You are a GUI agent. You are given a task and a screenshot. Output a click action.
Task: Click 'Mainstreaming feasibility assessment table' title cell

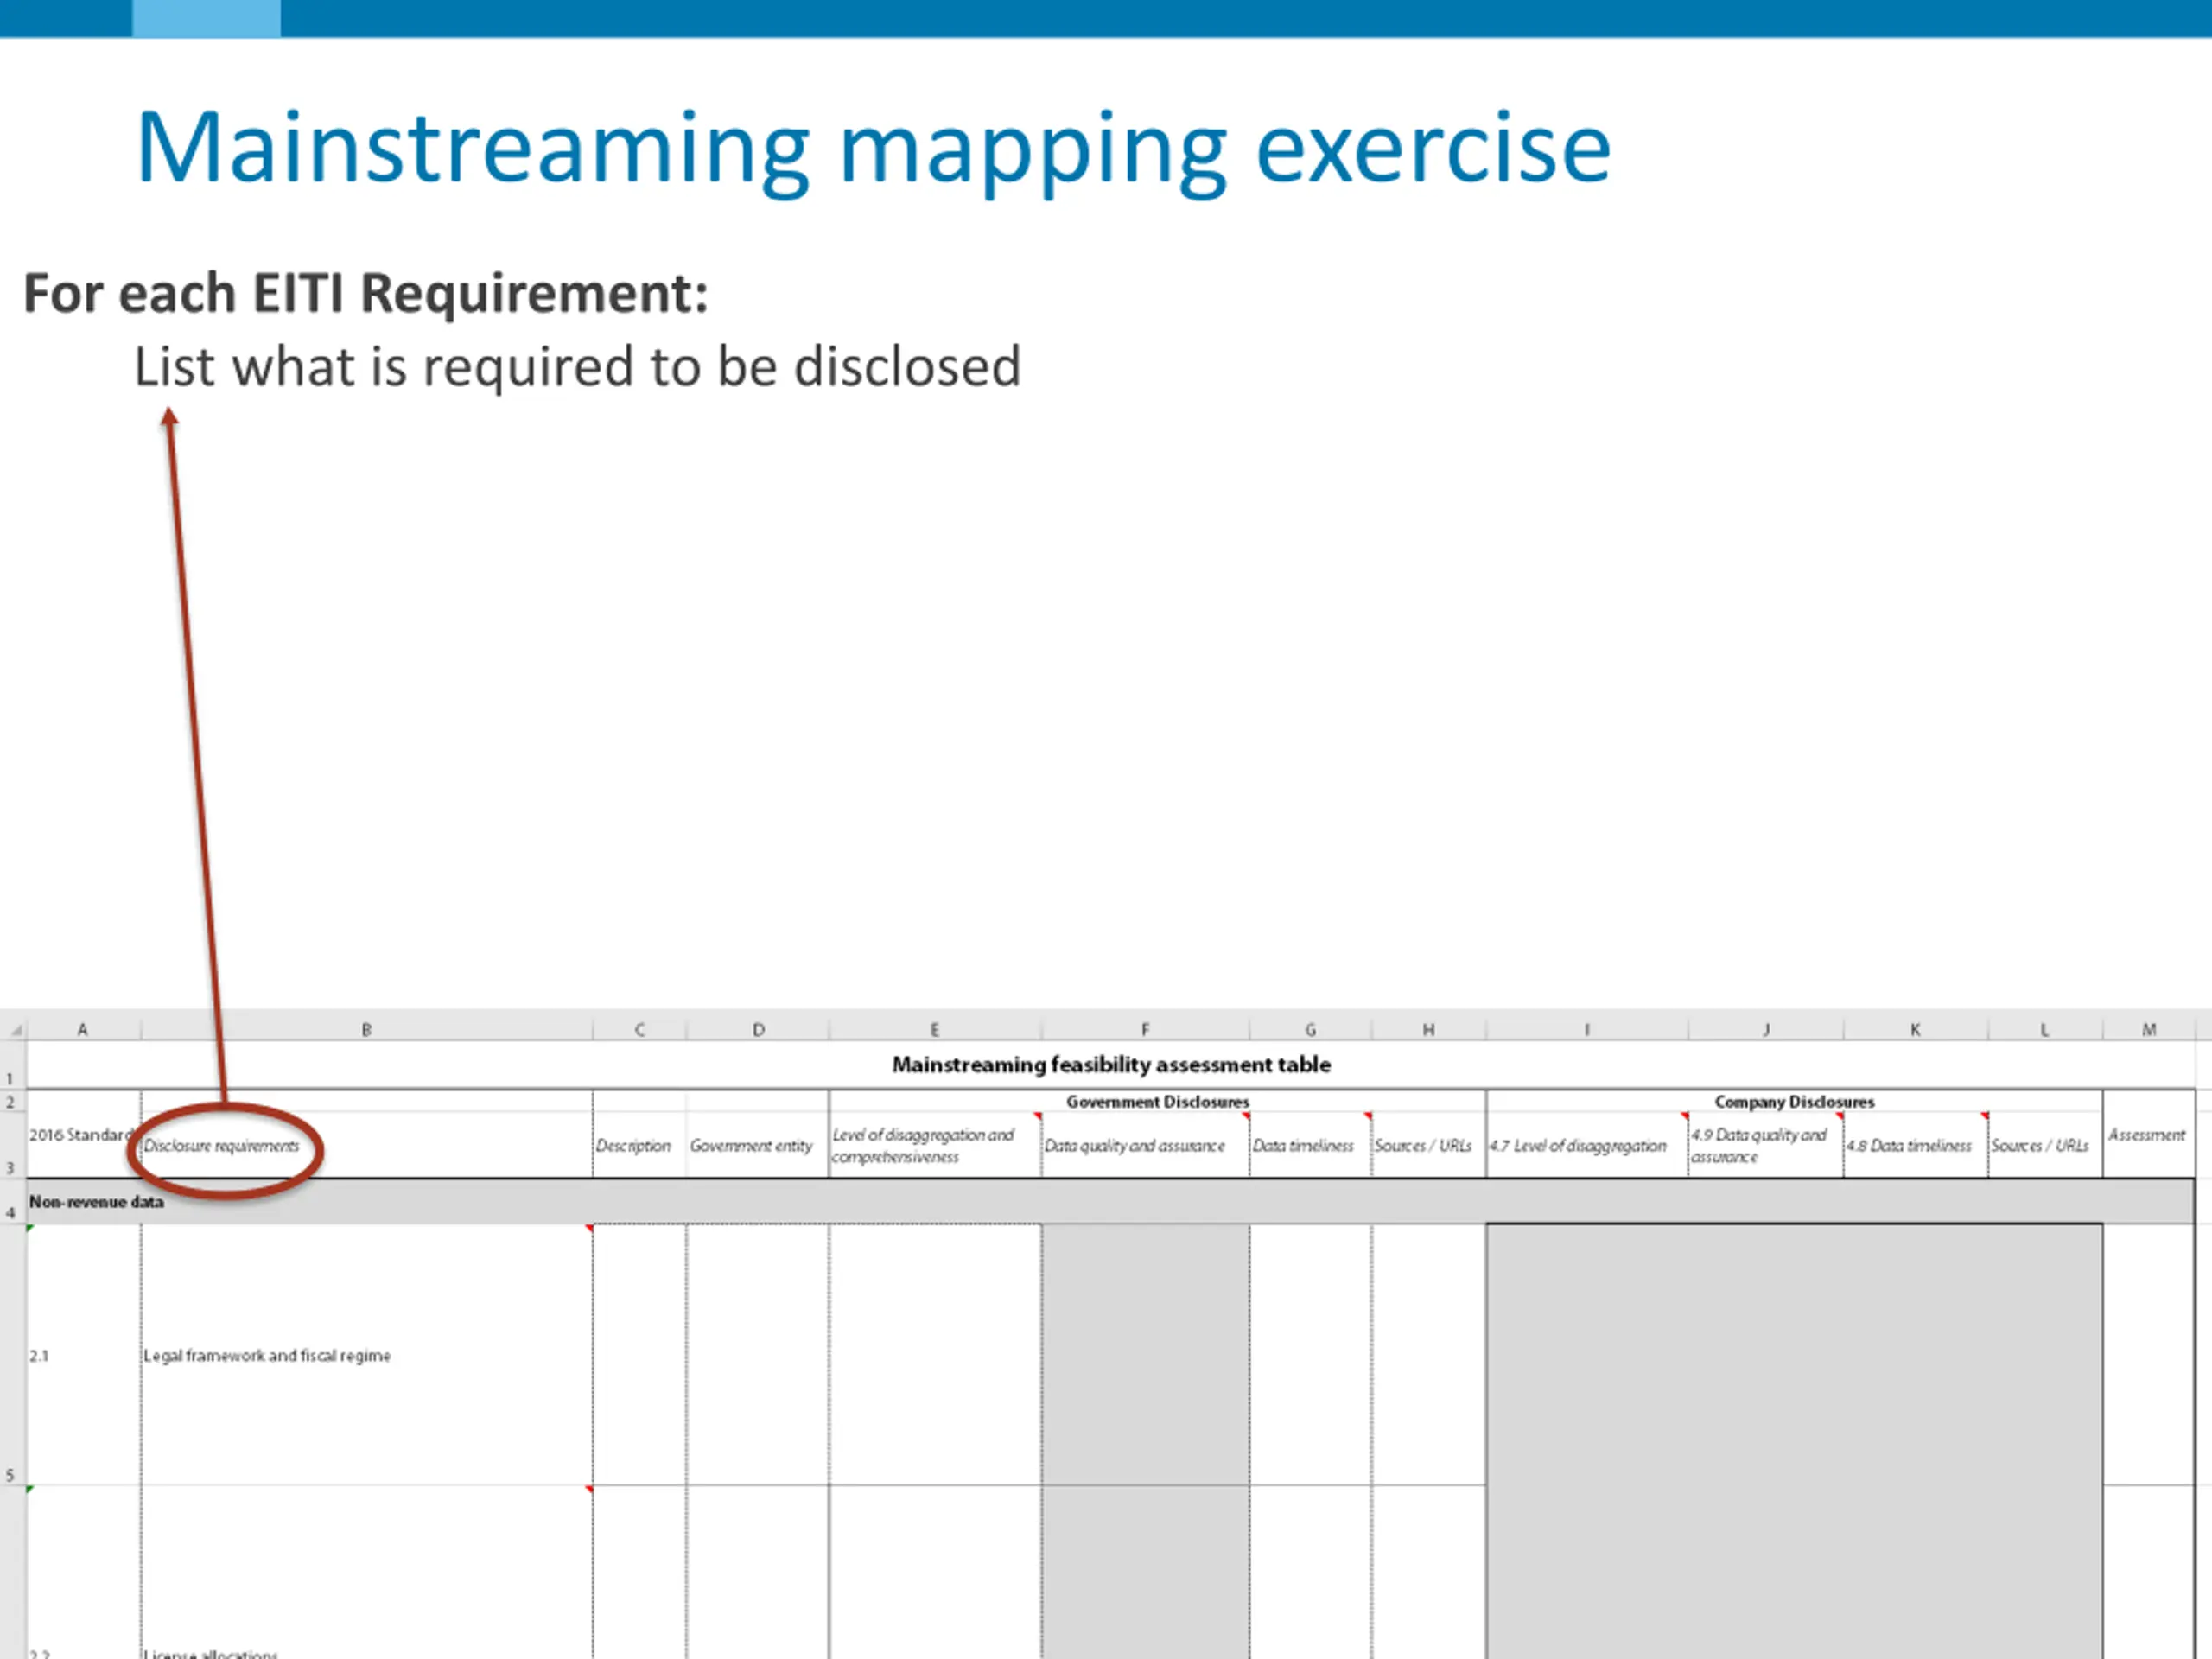click(x=1111, y=1065)
